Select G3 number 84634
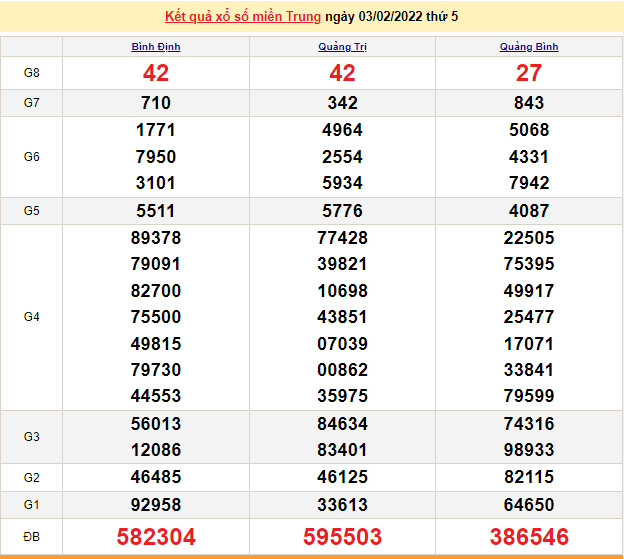Screen dimensions: 624x559 click(342, 423)
